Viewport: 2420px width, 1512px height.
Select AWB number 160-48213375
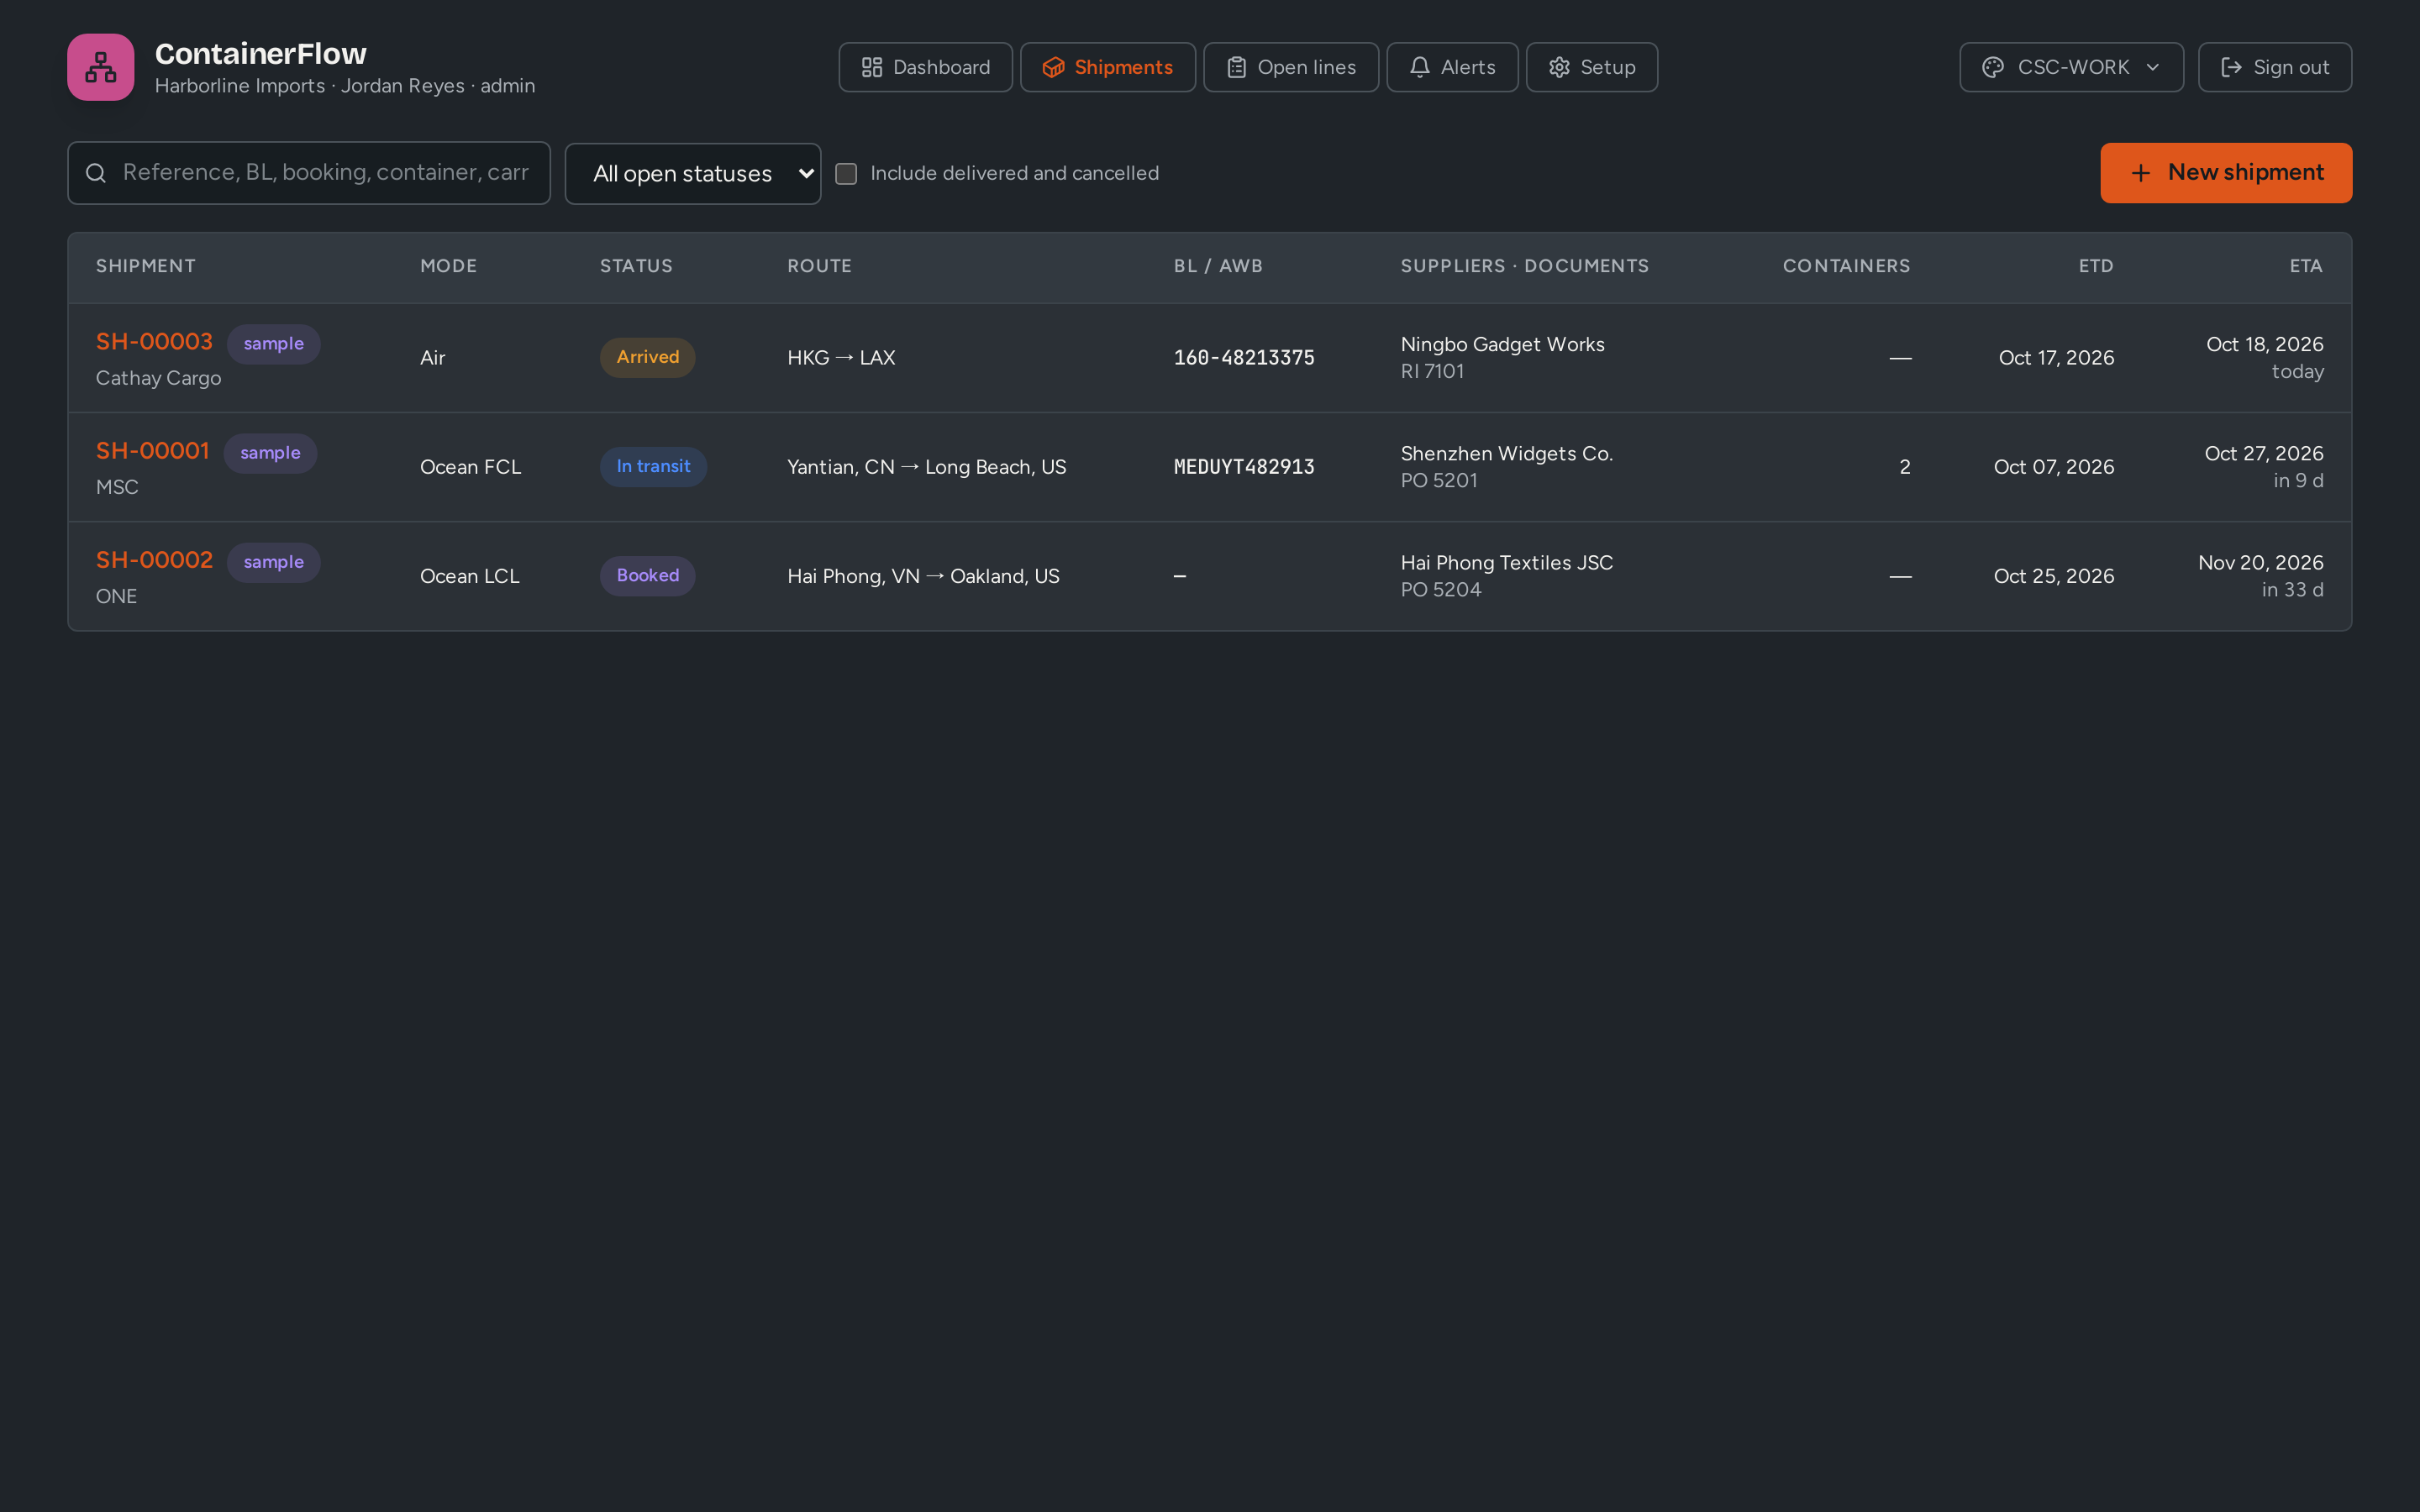1243,358
